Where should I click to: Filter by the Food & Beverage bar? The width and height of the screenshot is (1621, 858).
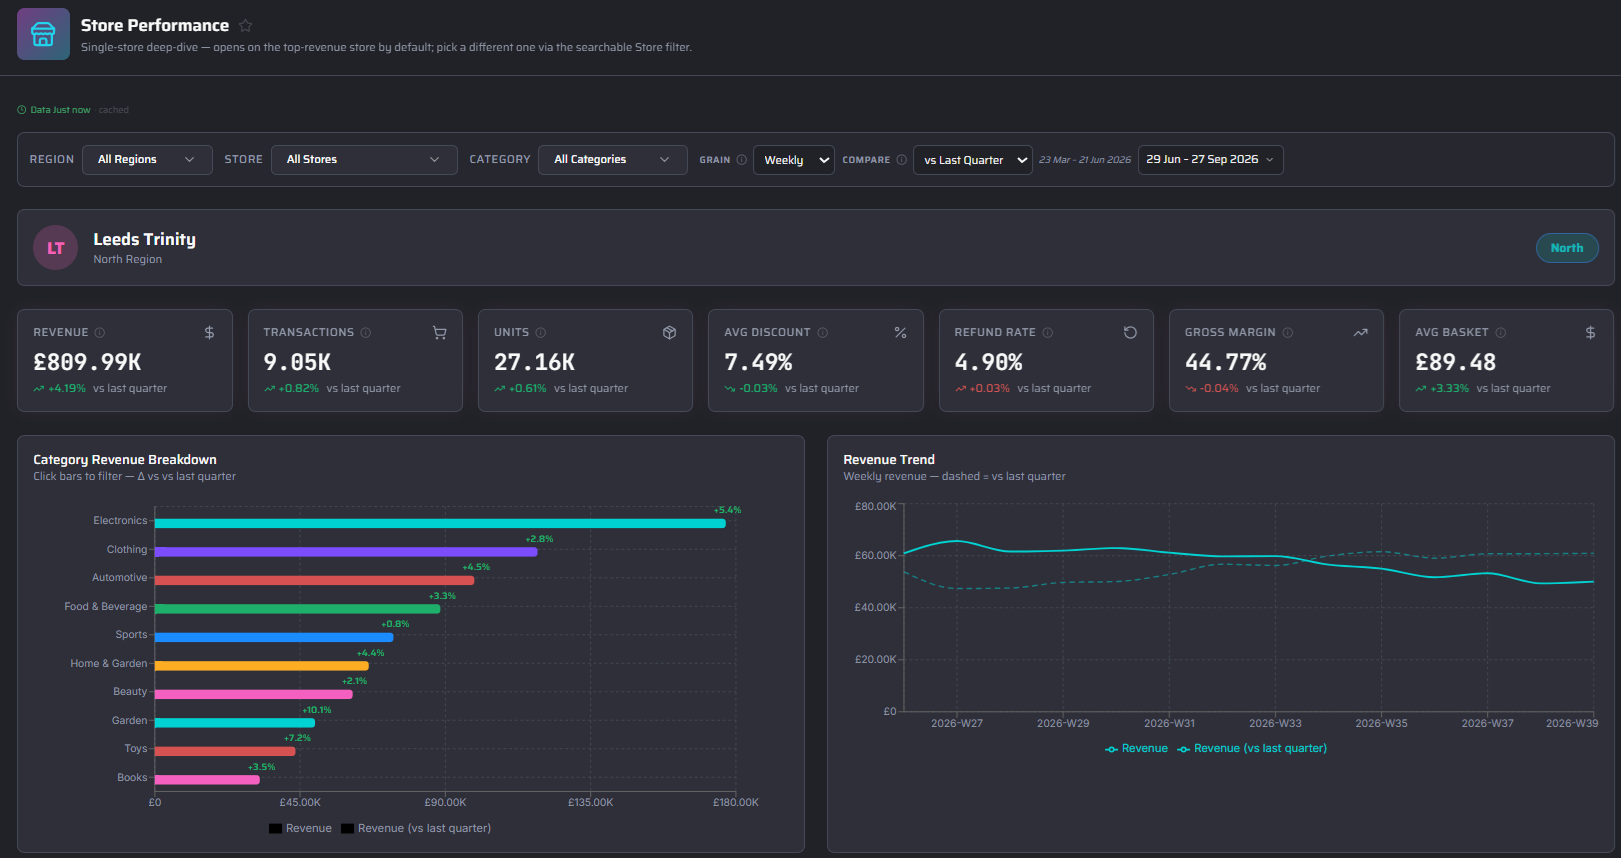[x=298, y=609]
